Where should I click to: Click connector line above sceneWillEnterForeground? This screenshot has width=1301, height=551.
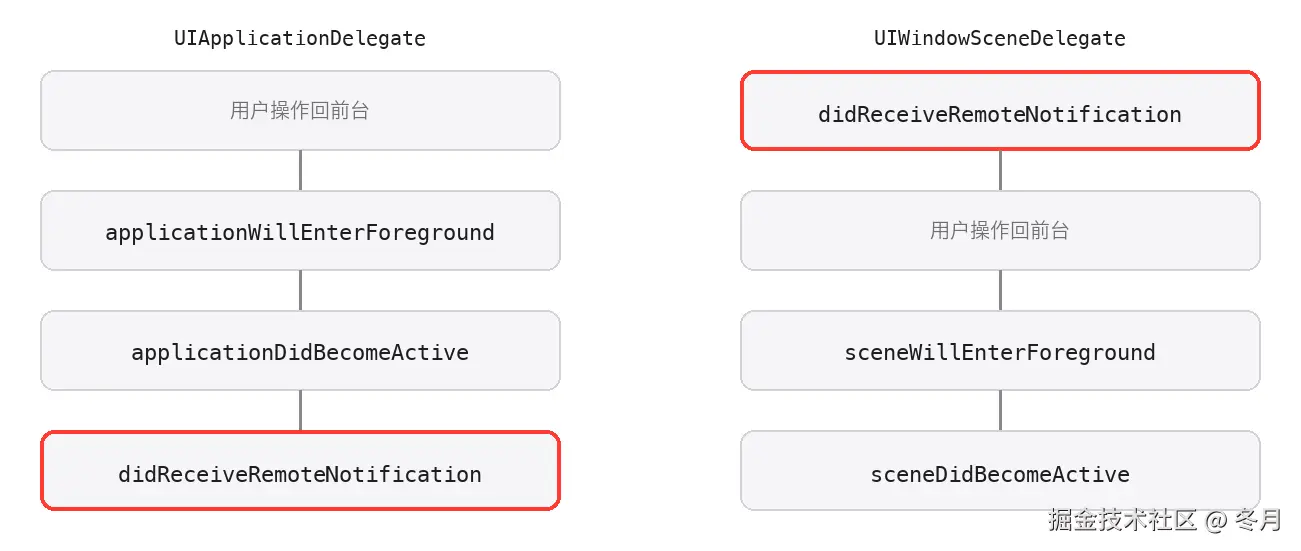point(1000,290)
